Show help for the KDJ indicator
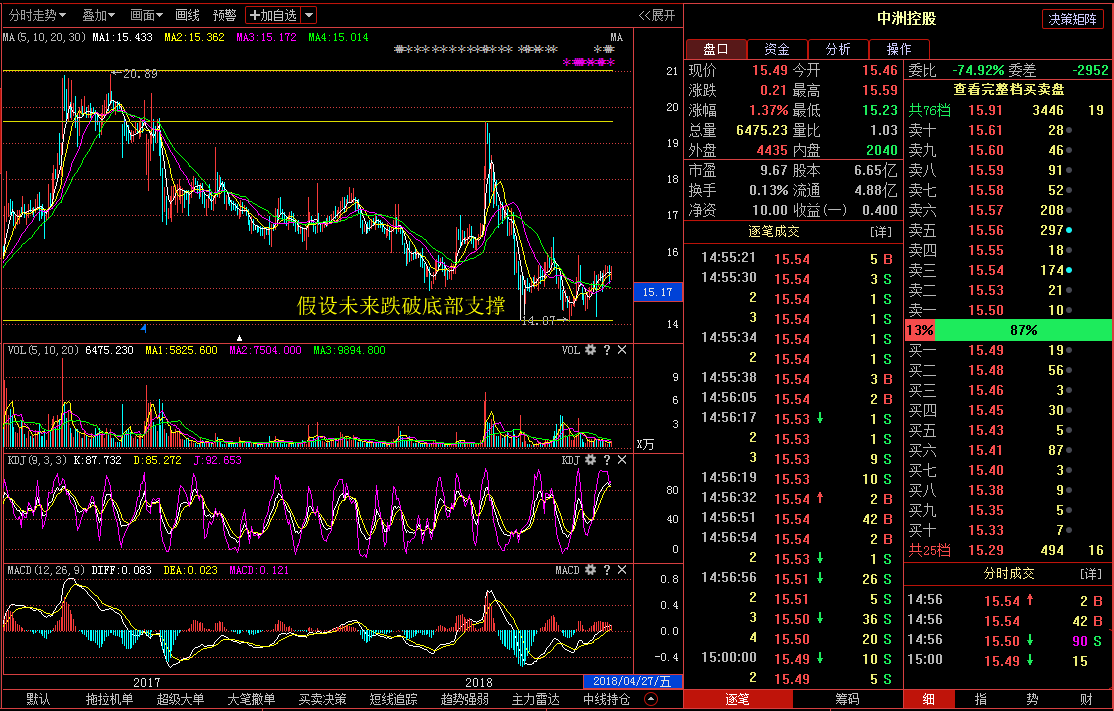Image resolution: width=1114 pixels, height=711 pixels. pyautogui.click(x=606, y=460)
